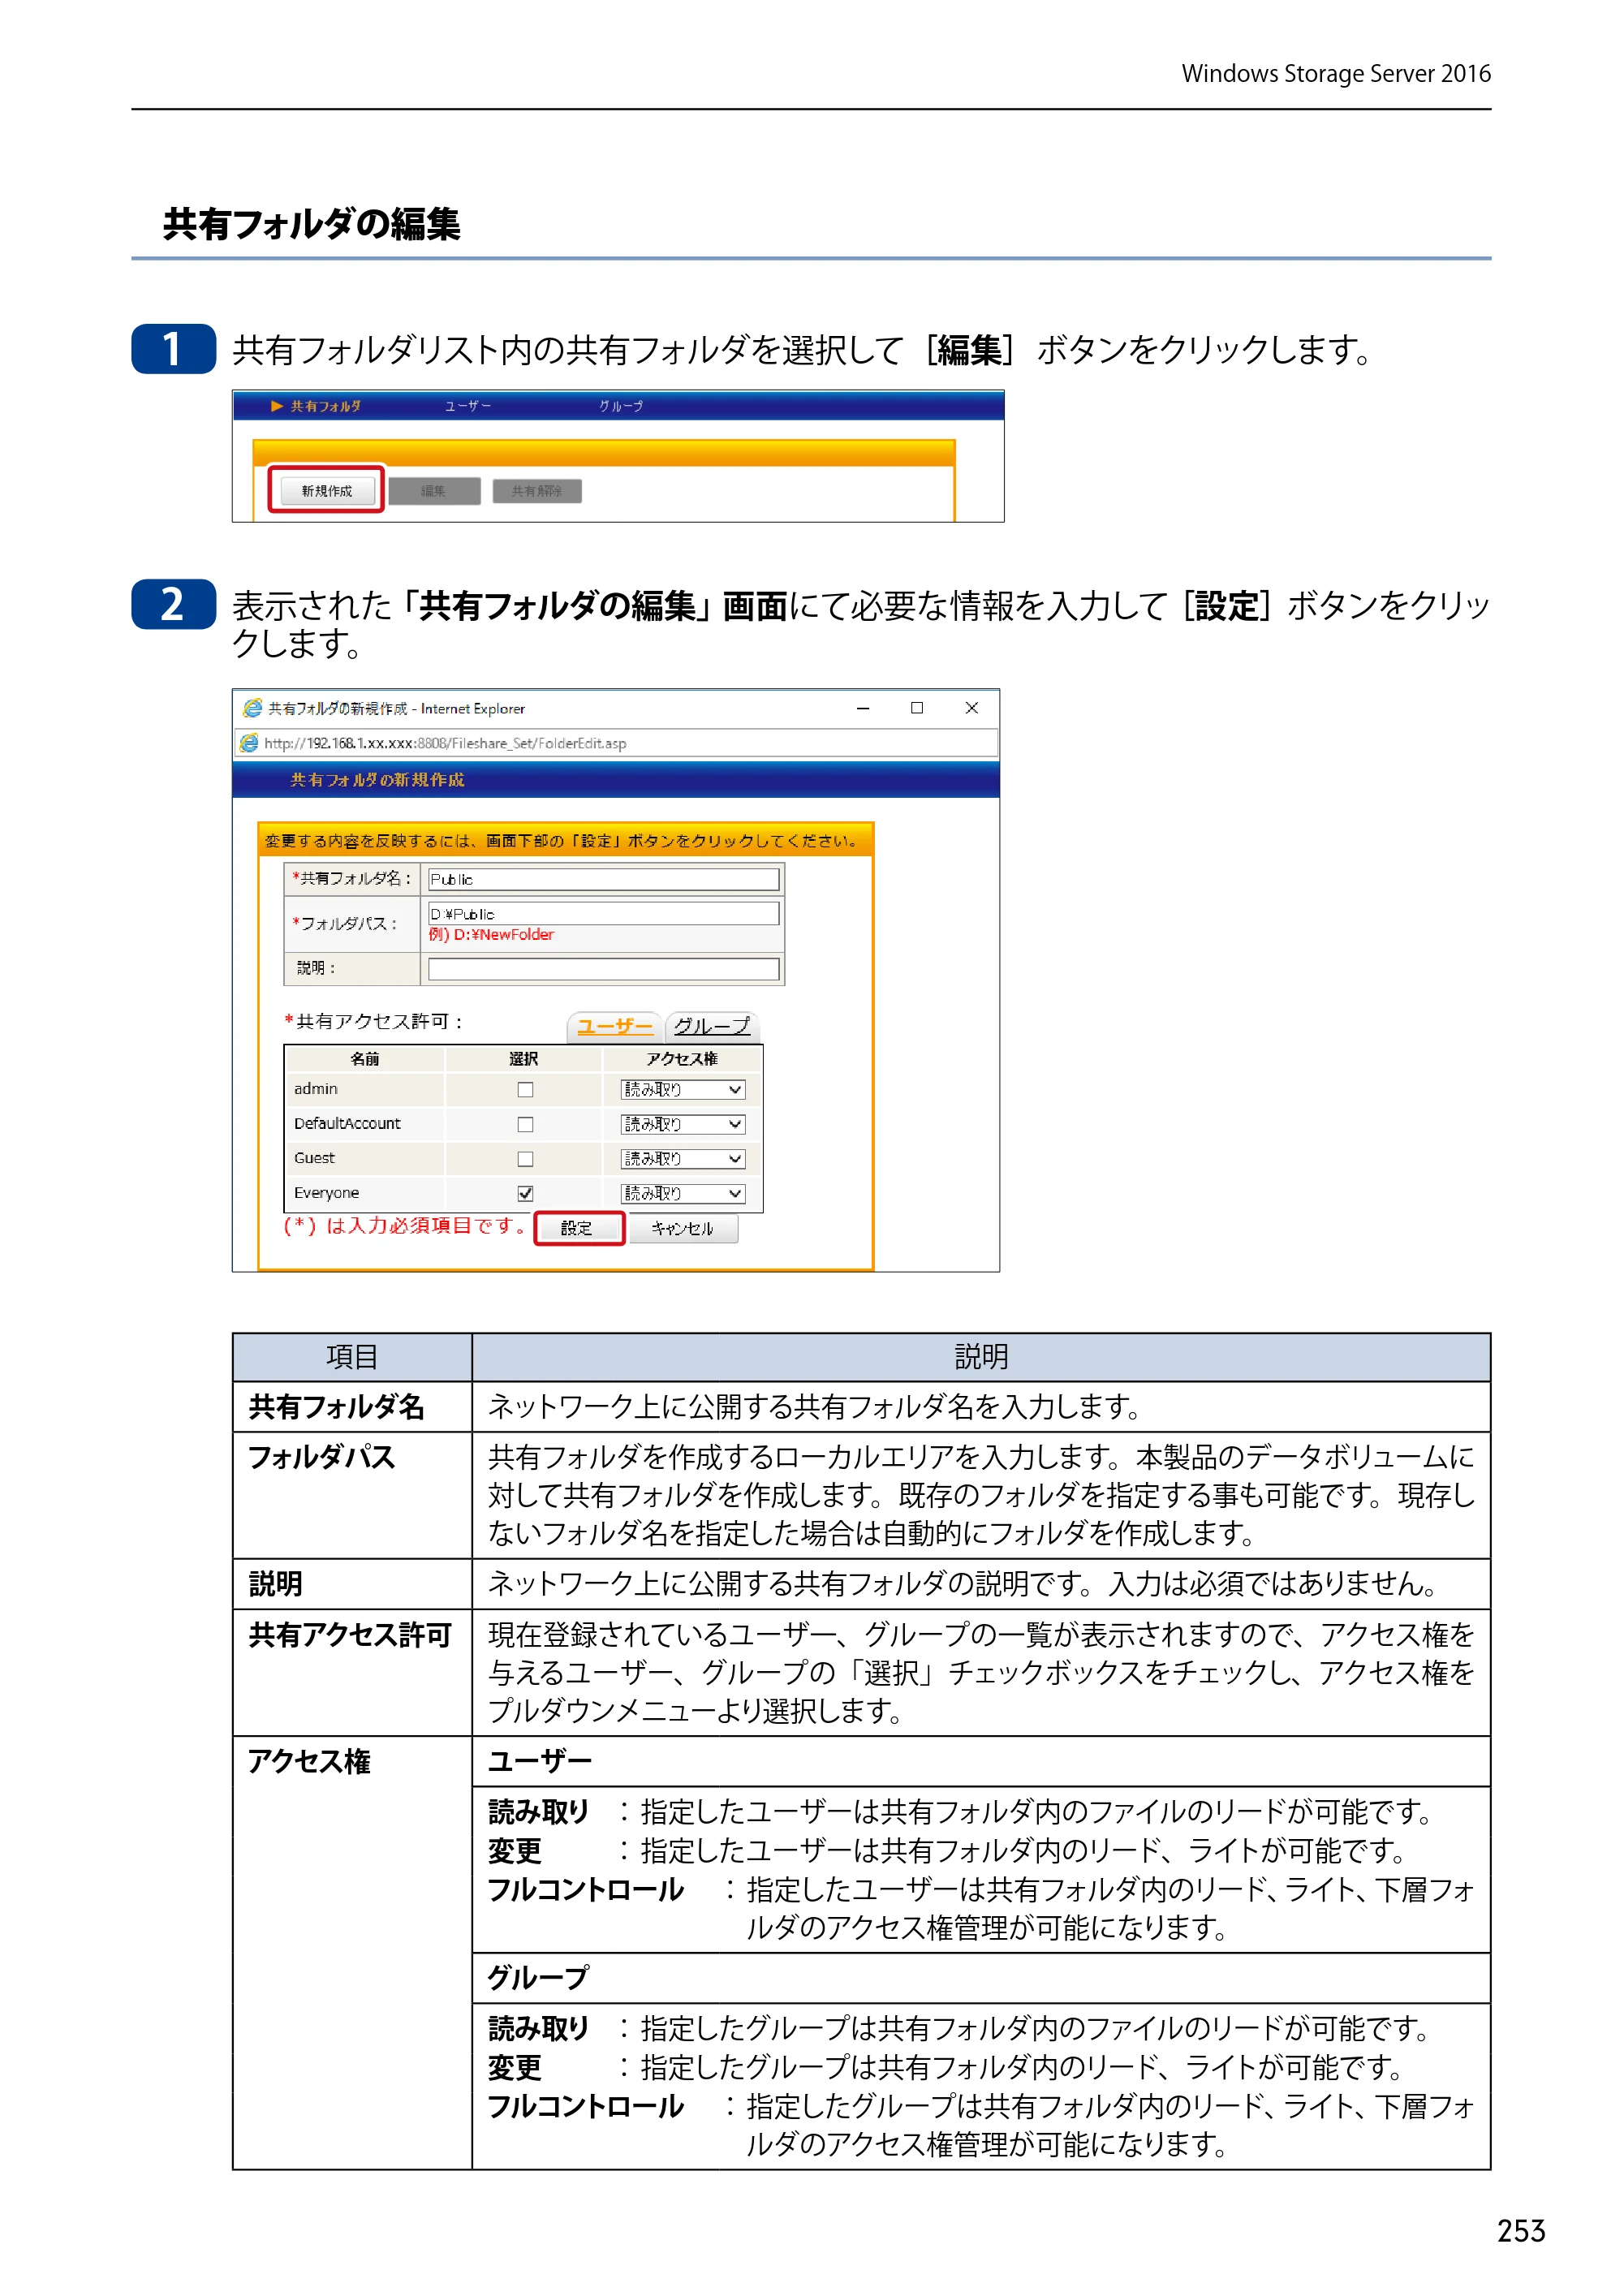The image size is (1624, 2296).
Task: Click the 例) D:¥NewFolder example text
Action: (491, 935)
